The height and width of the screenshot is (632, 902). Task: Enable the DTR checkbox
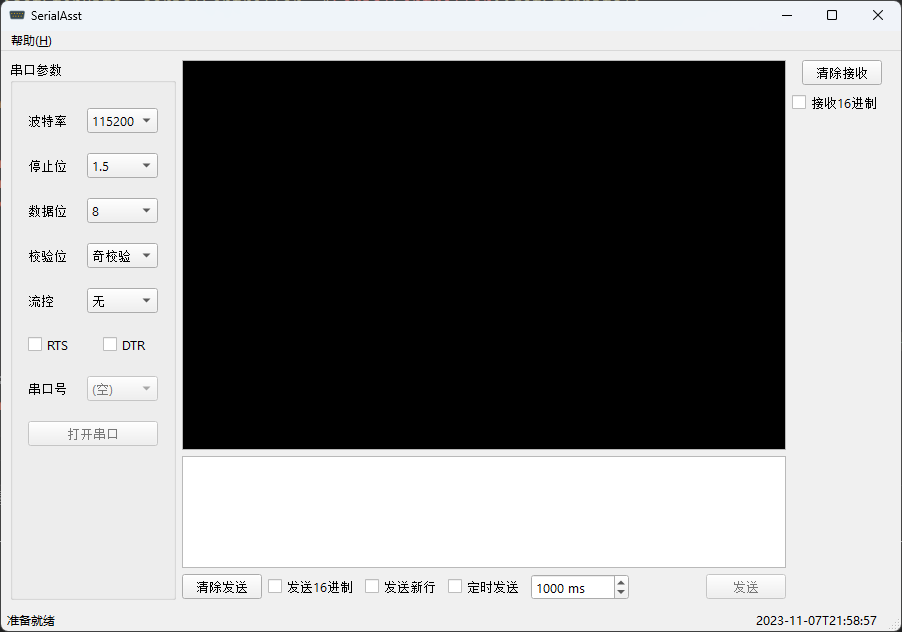110,344
